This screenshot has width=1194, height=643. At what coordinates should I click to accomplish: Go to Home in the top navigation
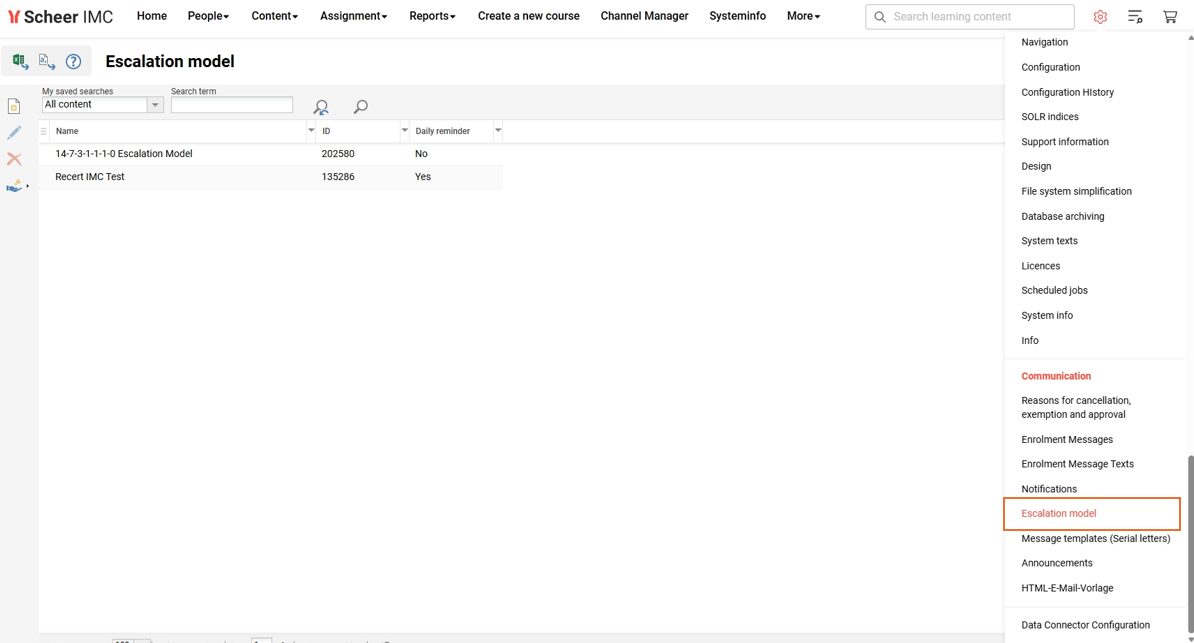click(152, 16)
